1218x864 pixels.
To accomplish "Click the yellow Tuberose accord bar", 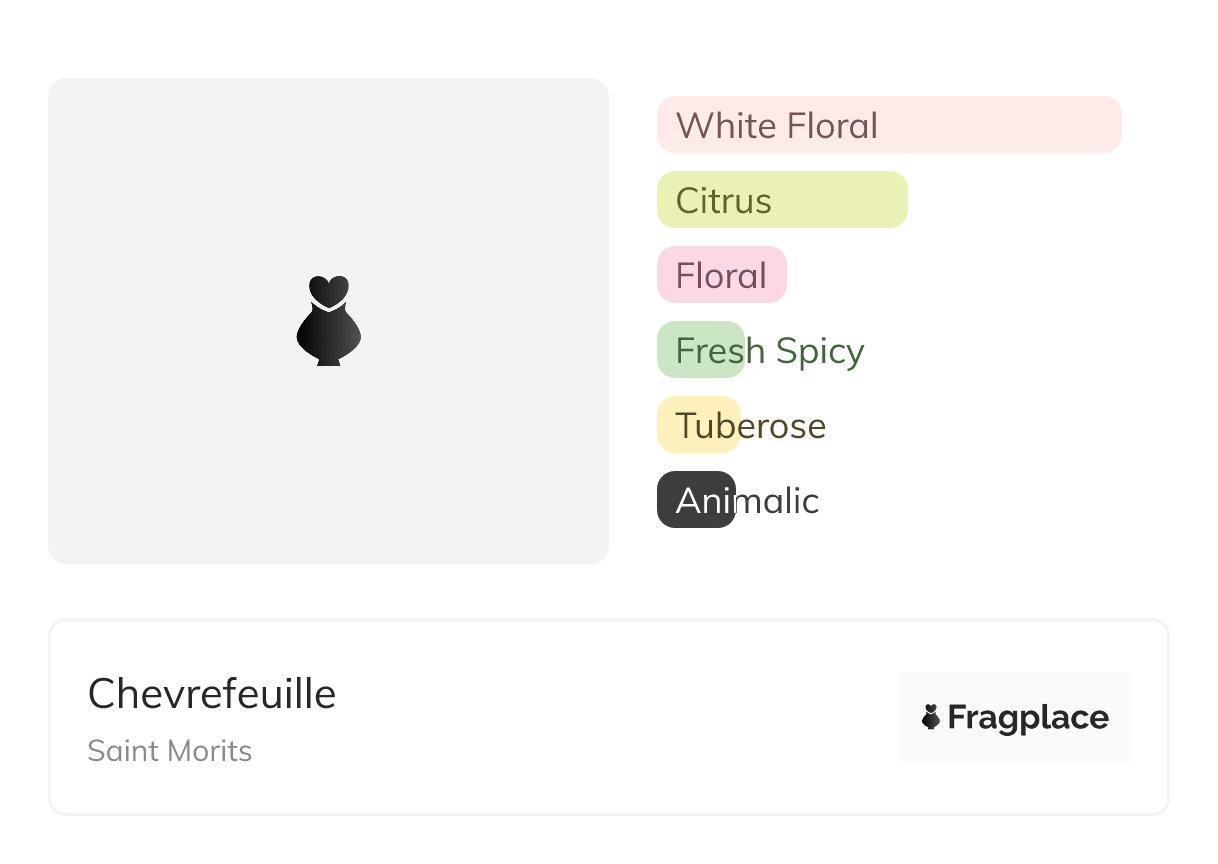I will pos(697,425).
